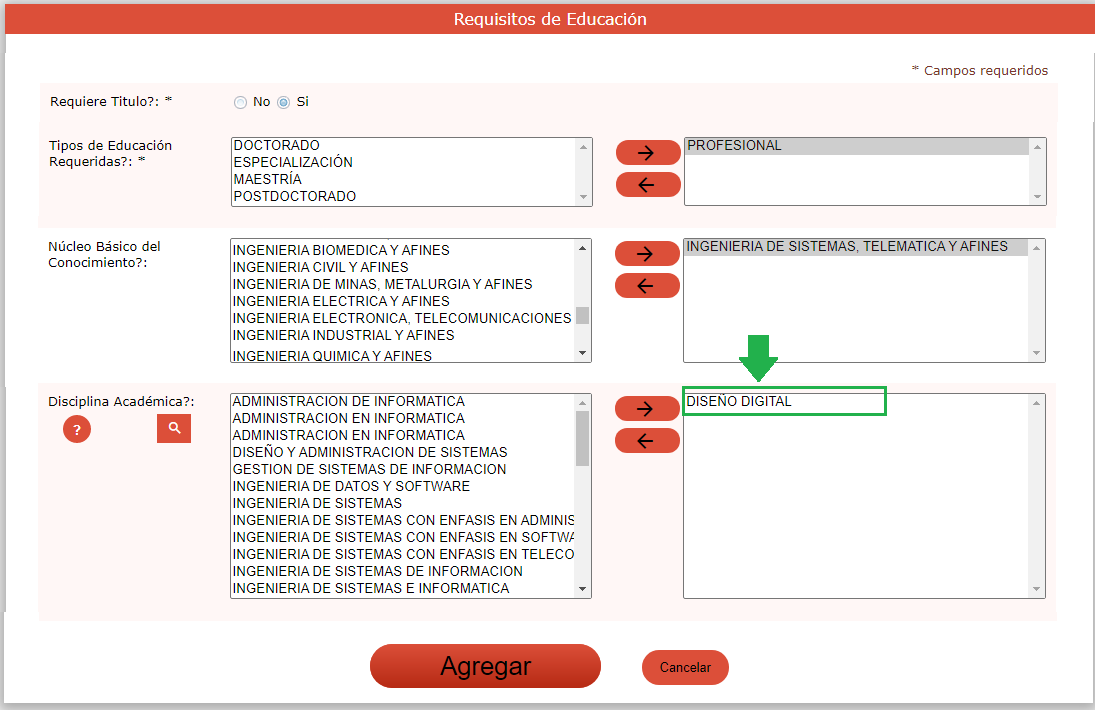Select DOCTORADO in education types list
The width and height of the screenshot is (1095, 710).
click(404, 145)
